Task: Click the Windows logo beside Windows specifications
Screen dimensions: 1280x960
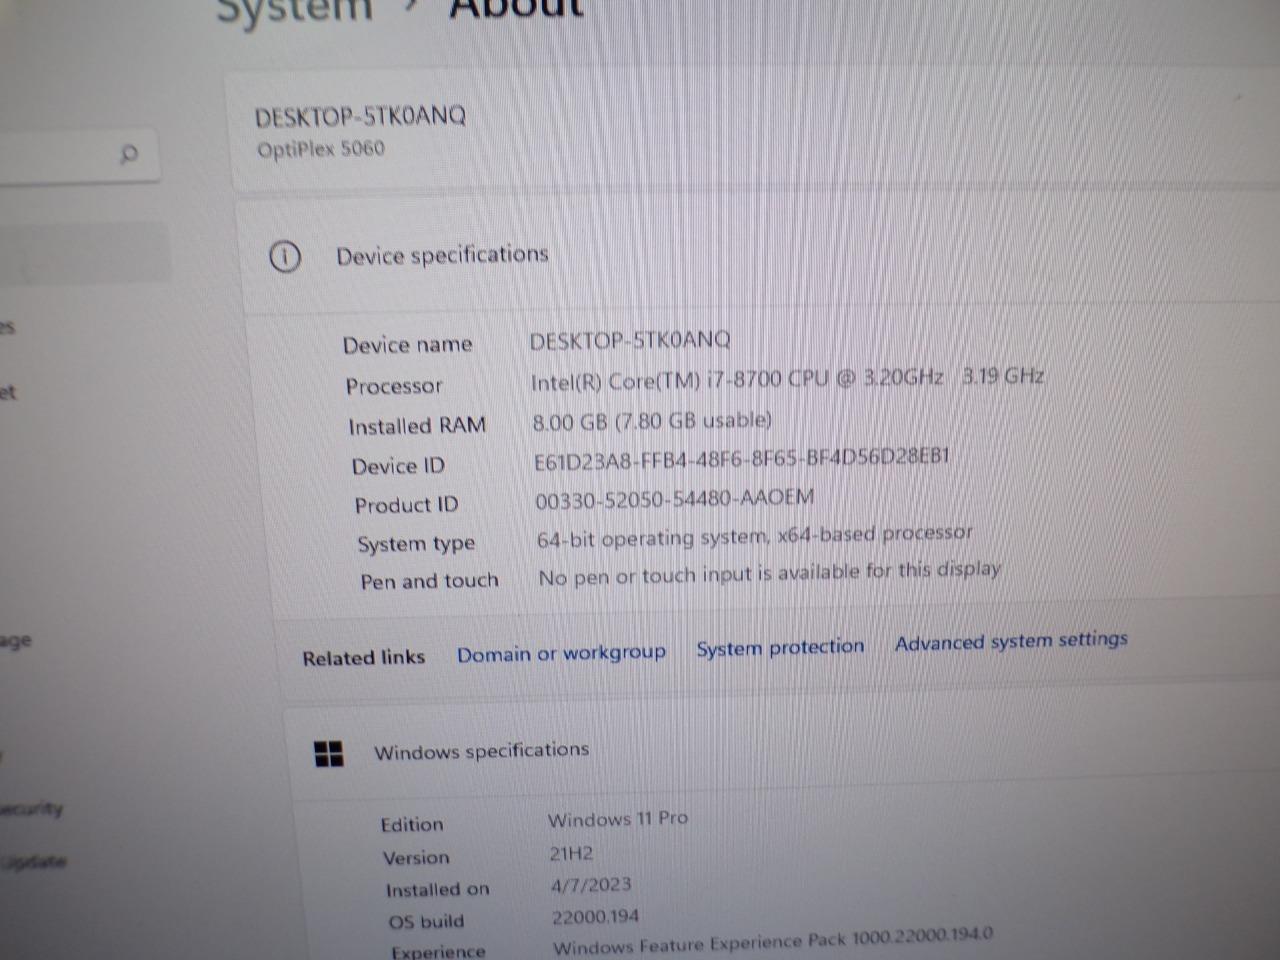Action: [329, 753]
